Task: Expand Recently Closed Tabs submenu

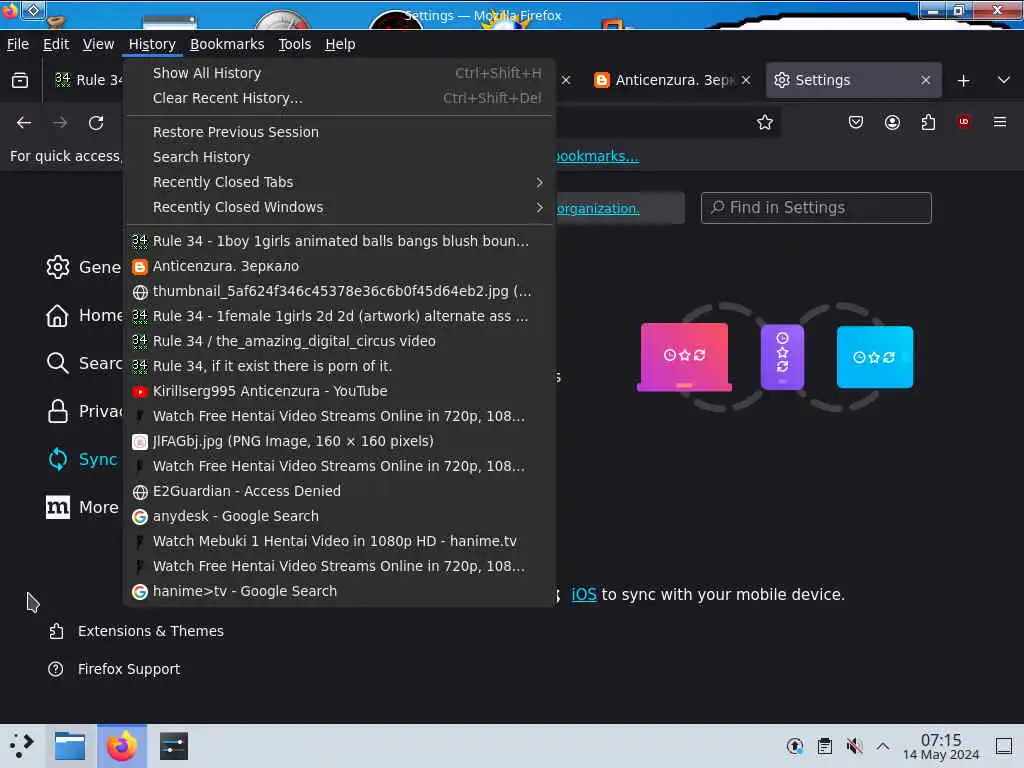Action: (x=339, y=182)
